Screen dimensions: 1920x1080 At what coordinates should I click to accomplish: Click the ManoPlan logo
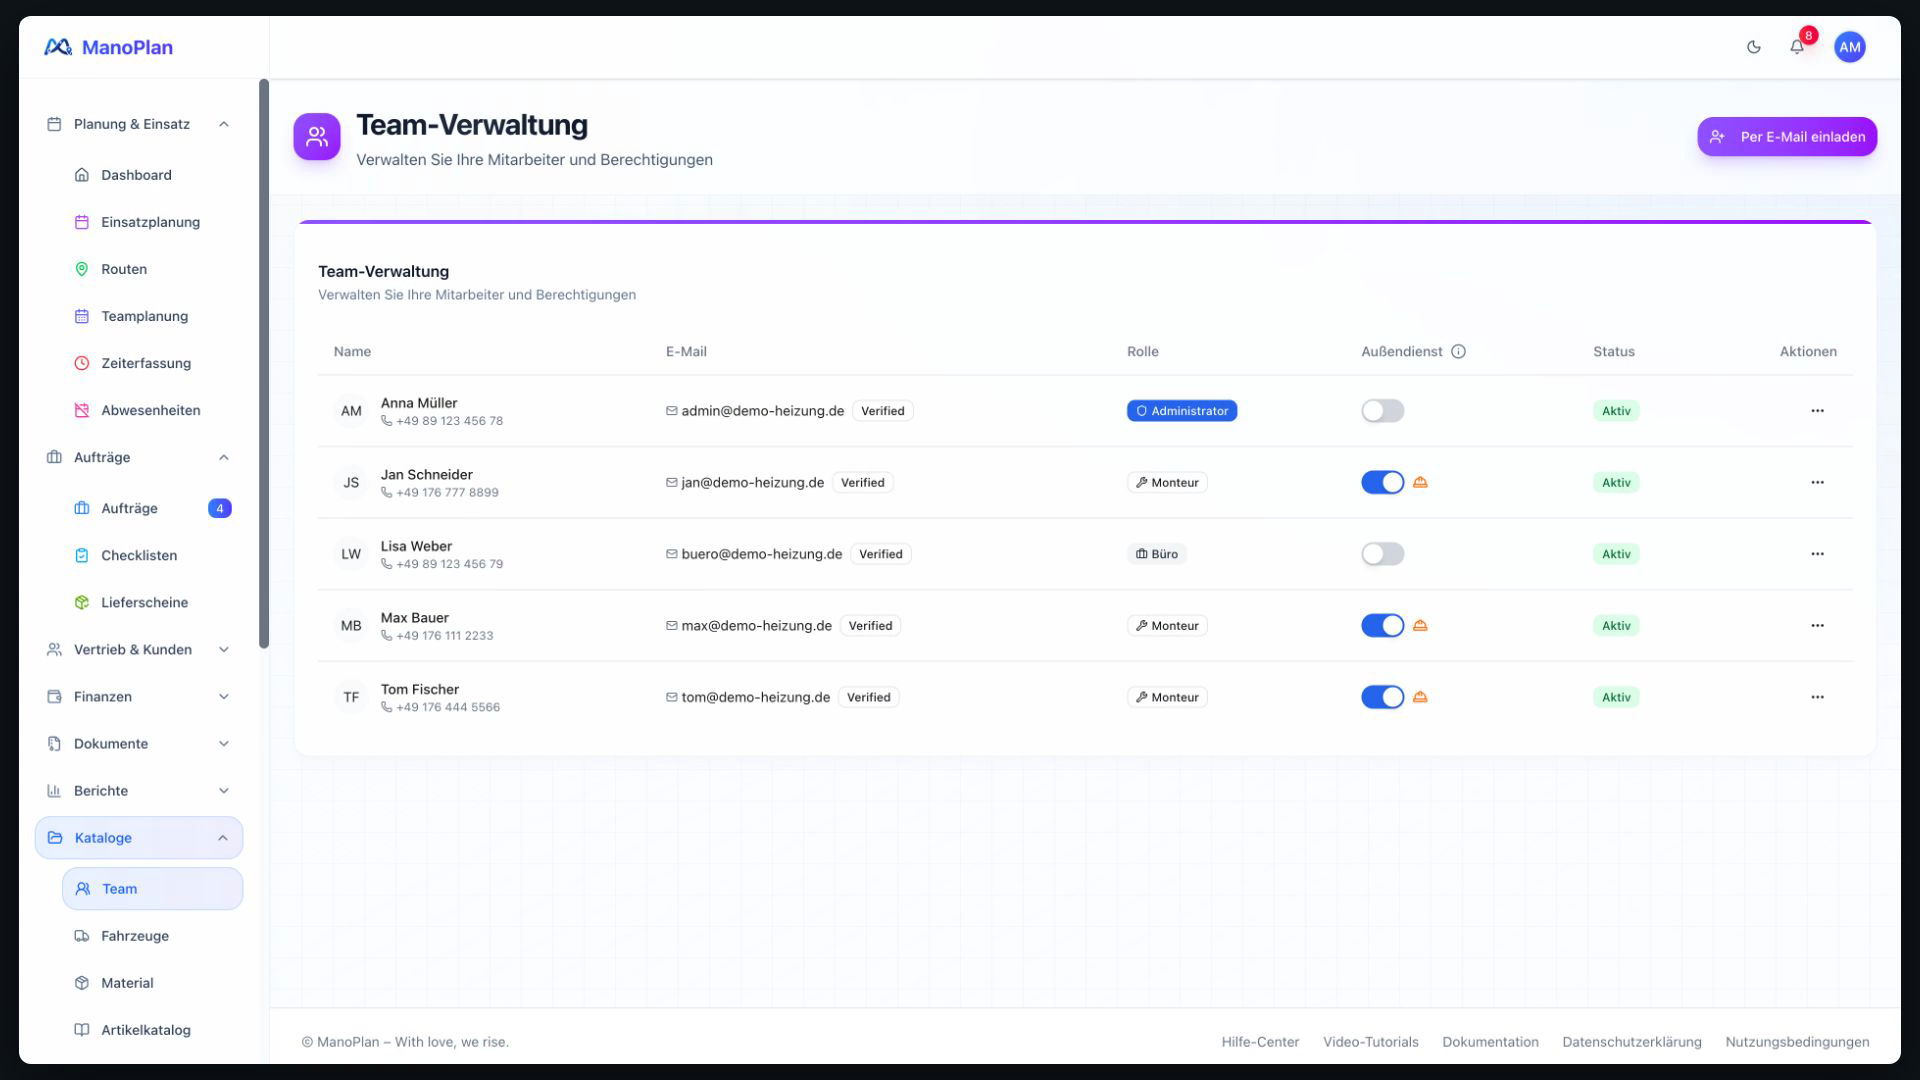pyautogui.click(x=108, y=47)
